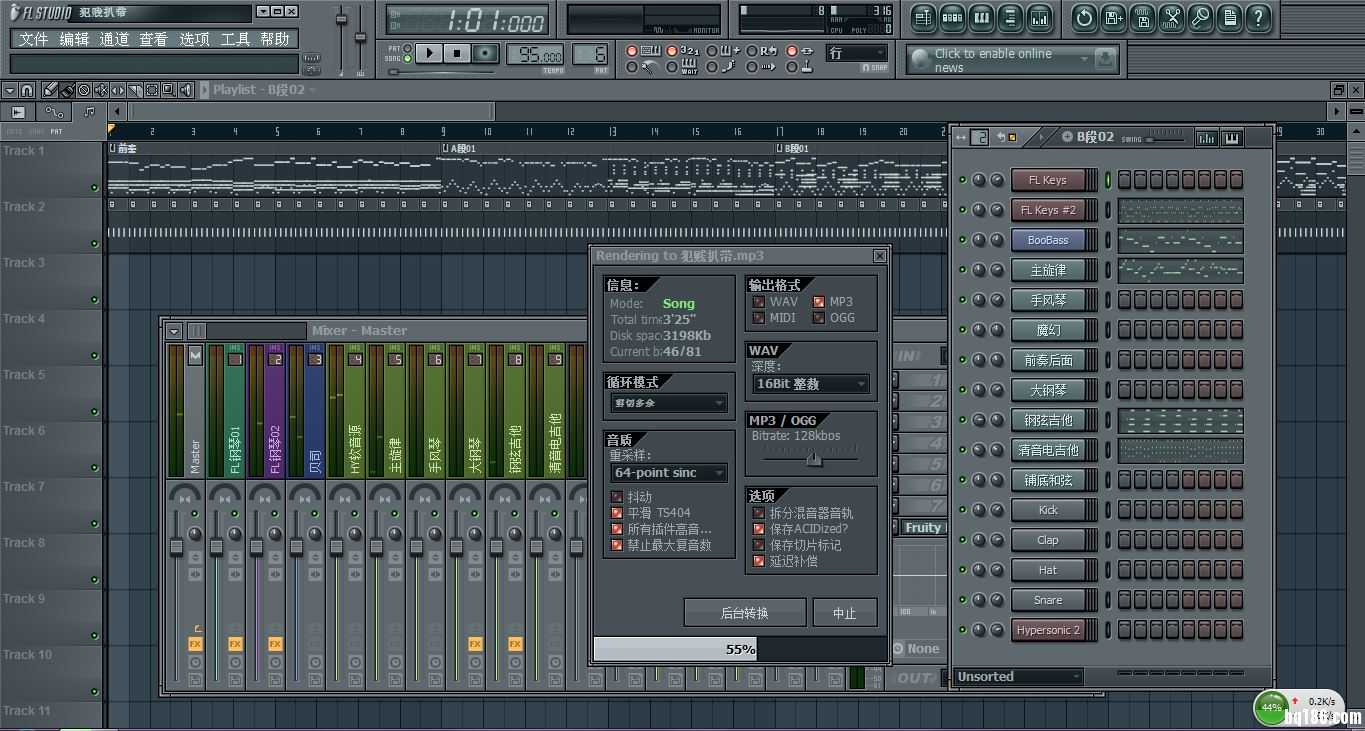Switch to Song mode radio button
This screenshot has width=1365, height=731.
pyautogui.click(x=408, y=58)
